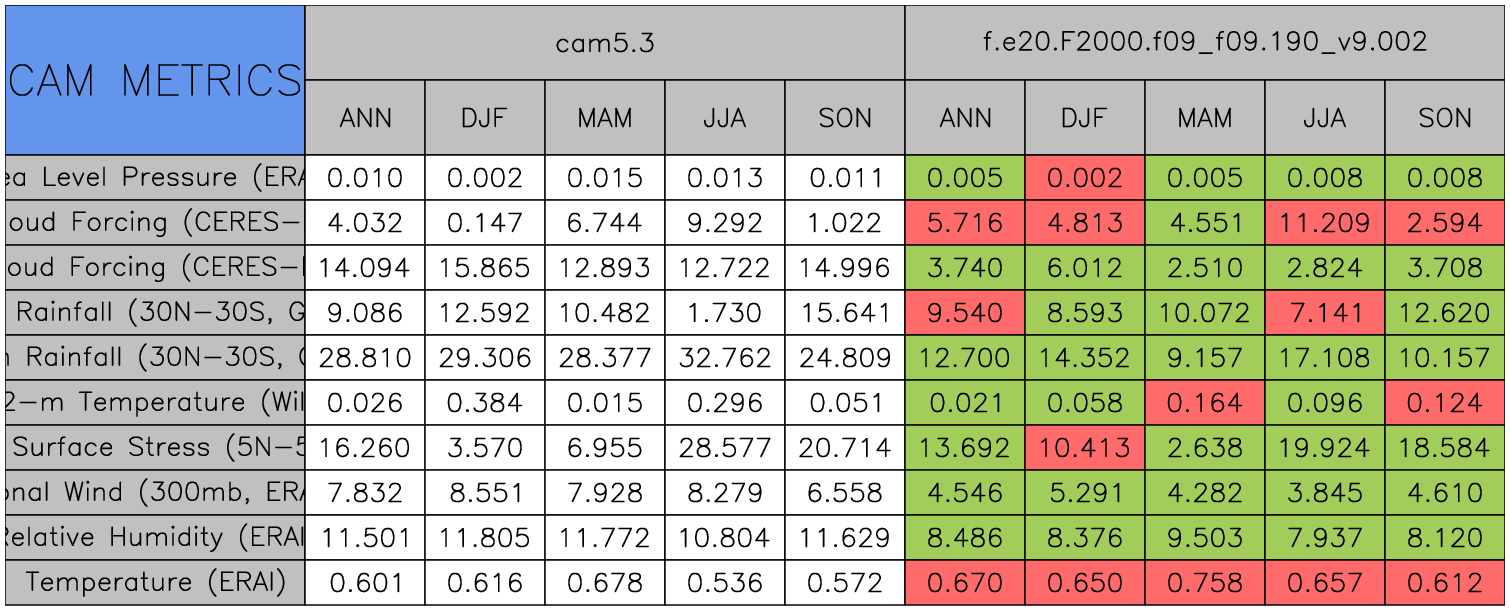Screen dimensions: 1510x611
Task: Select the cell containing 1.730
Action: point(724,313)
